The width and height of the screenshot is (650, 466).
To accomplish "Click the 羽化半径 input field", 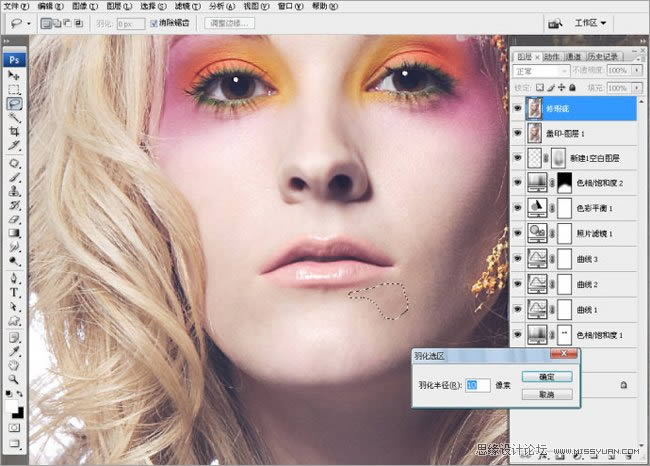I will [478, 384].
